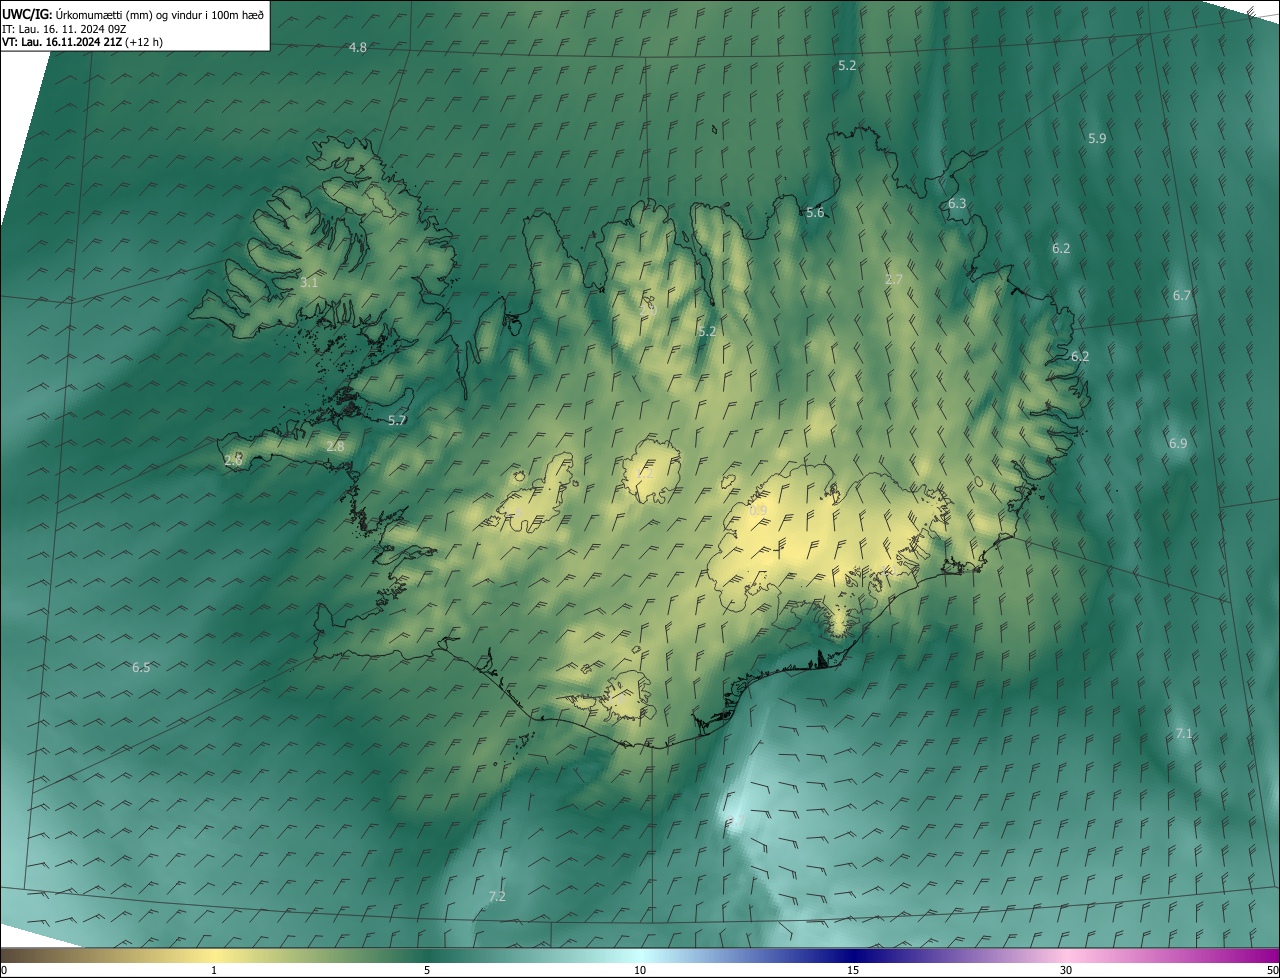
Task: Click the colorbar label 5
Action: [x=427, y=971]
